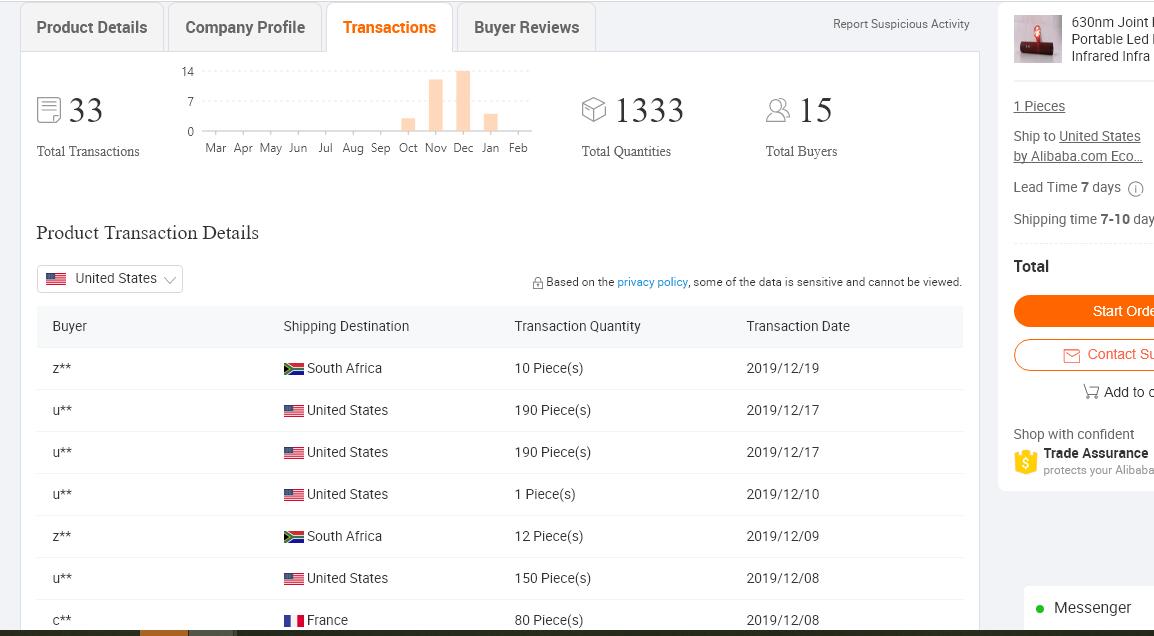Click the United States ship-to link
The image size is (1154, 636).
click(1099, 136)
